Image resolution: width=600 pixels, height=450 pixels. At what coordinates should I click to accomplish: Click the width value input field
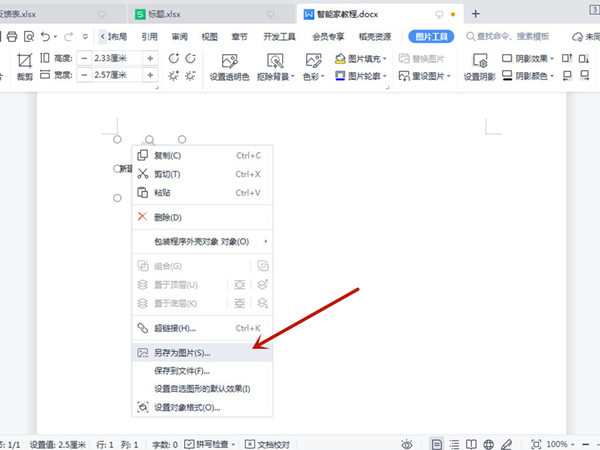pyautogui.click(x=117, y=75)
